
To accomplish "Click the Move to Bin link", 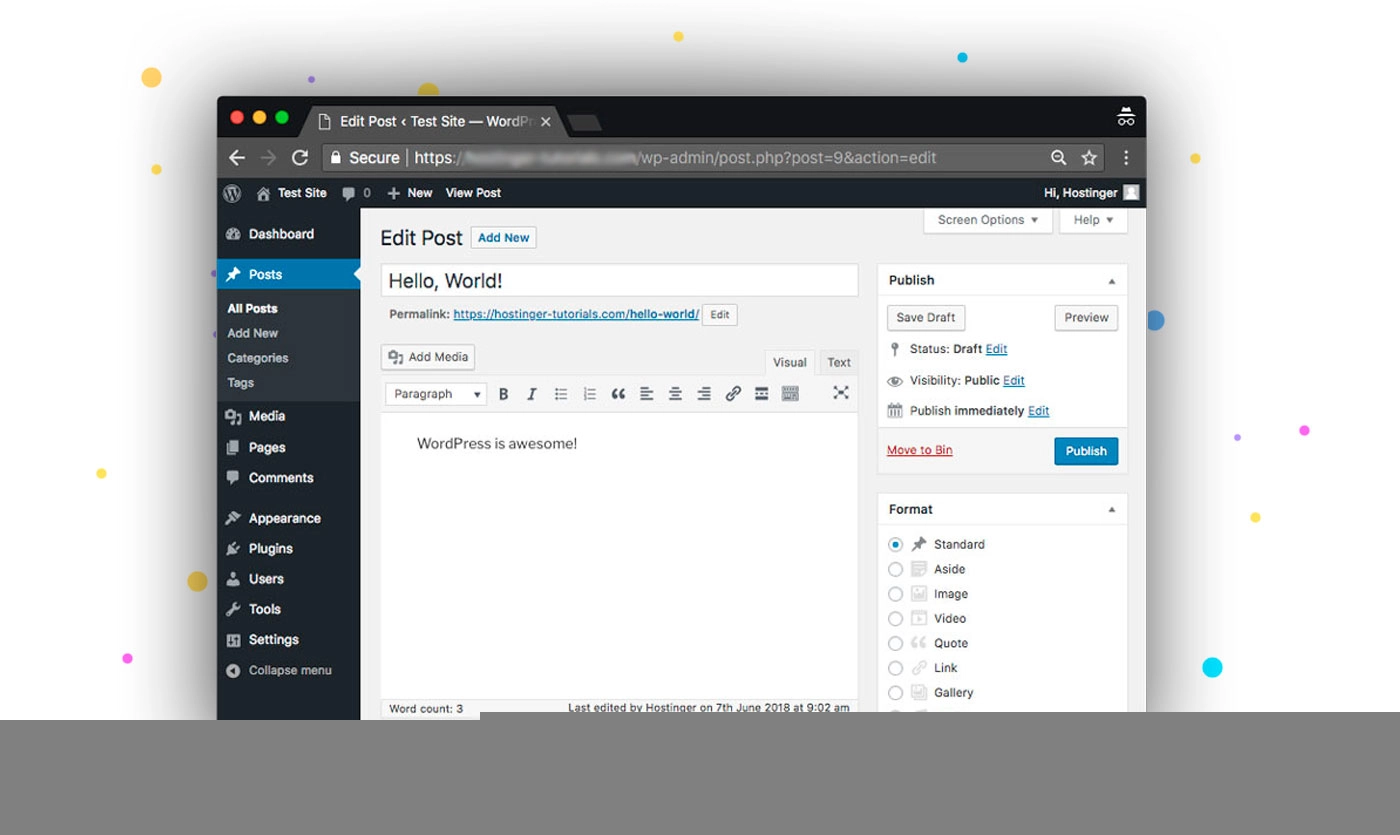I will 919,450.
